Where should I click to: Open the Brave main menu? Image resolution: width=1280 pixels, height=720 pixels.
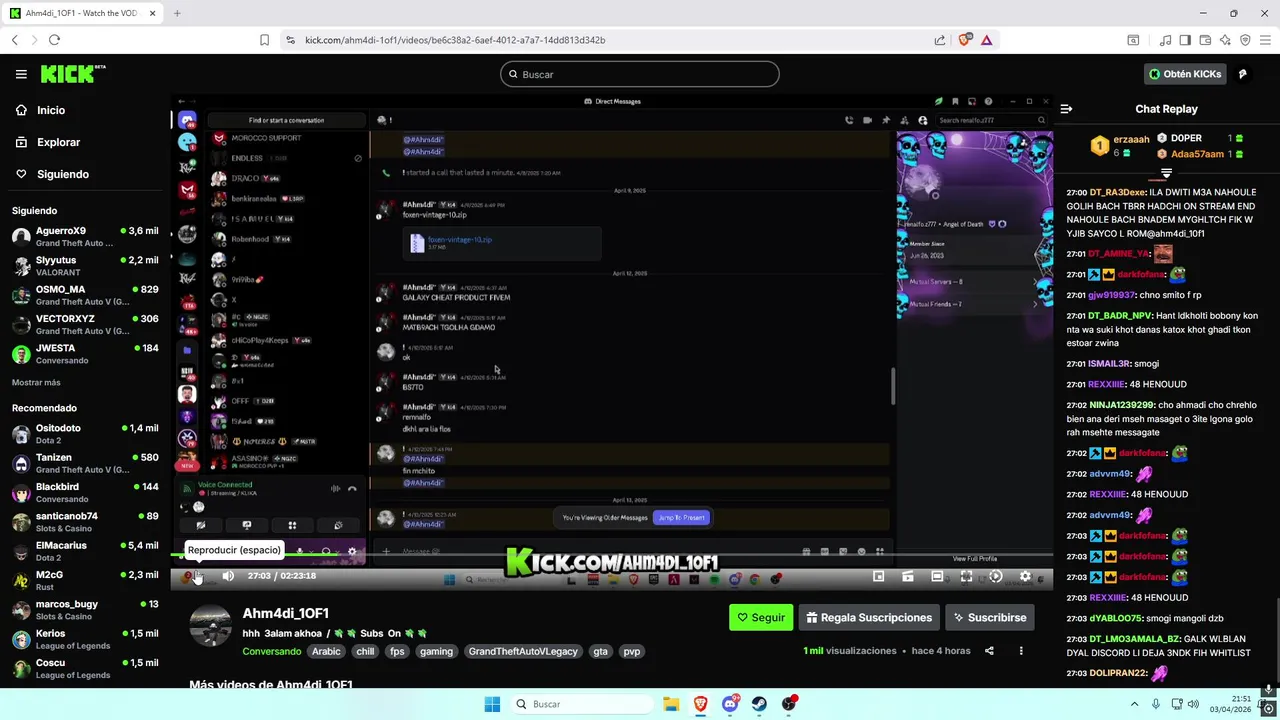pyautogui.click(x=1265, y=40)
